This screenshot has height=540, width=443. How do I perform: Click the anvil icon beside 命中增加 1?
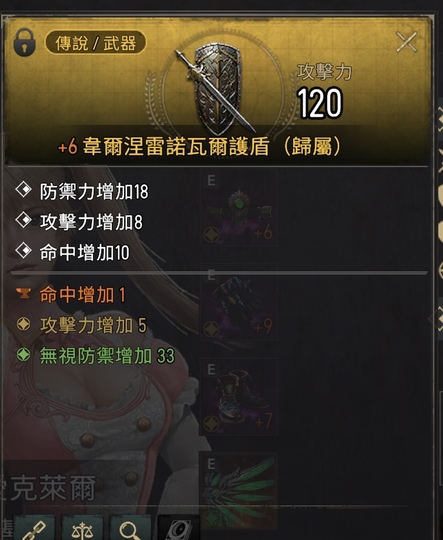(x=23, y=294)
